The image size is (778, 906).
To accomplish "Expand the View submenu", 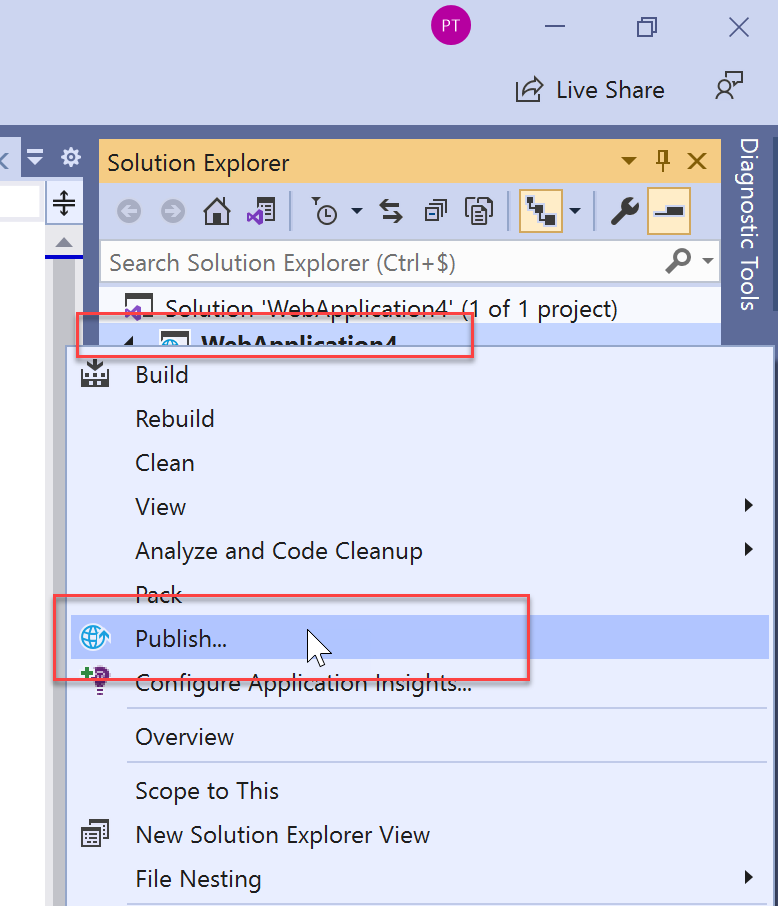I will click(x=747, y=507).
